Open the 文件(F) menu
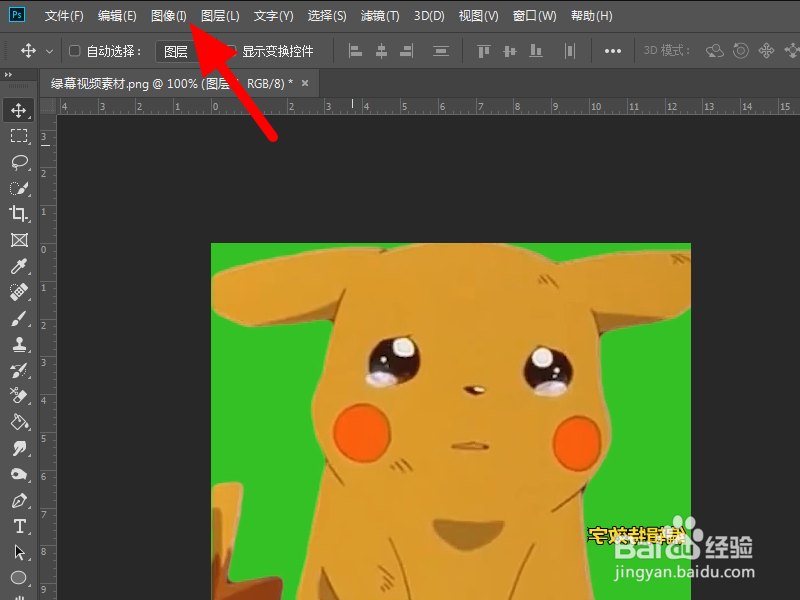The image size is (800, 600). click(x=64, y=16)
